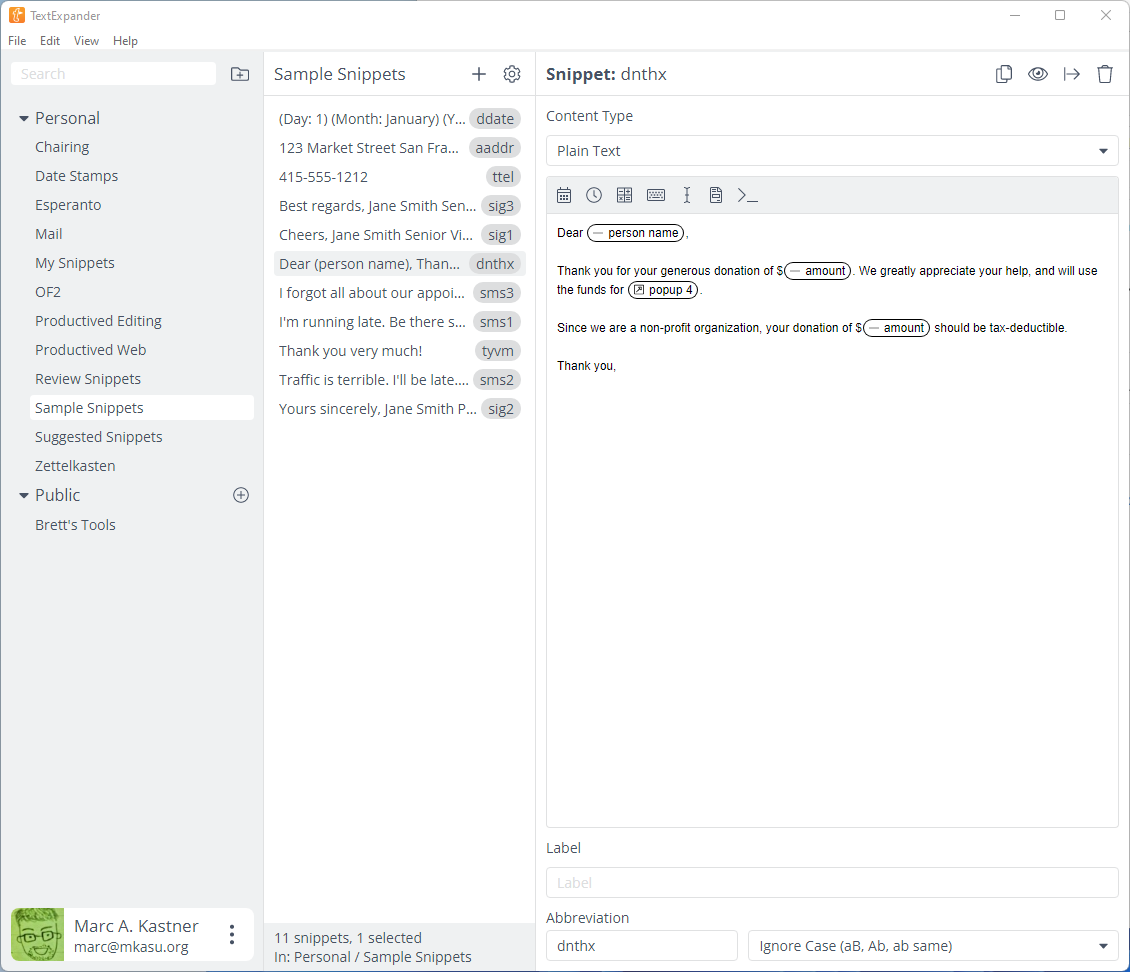
Task: Open the Help menu
Action: (x=125, y=41)
